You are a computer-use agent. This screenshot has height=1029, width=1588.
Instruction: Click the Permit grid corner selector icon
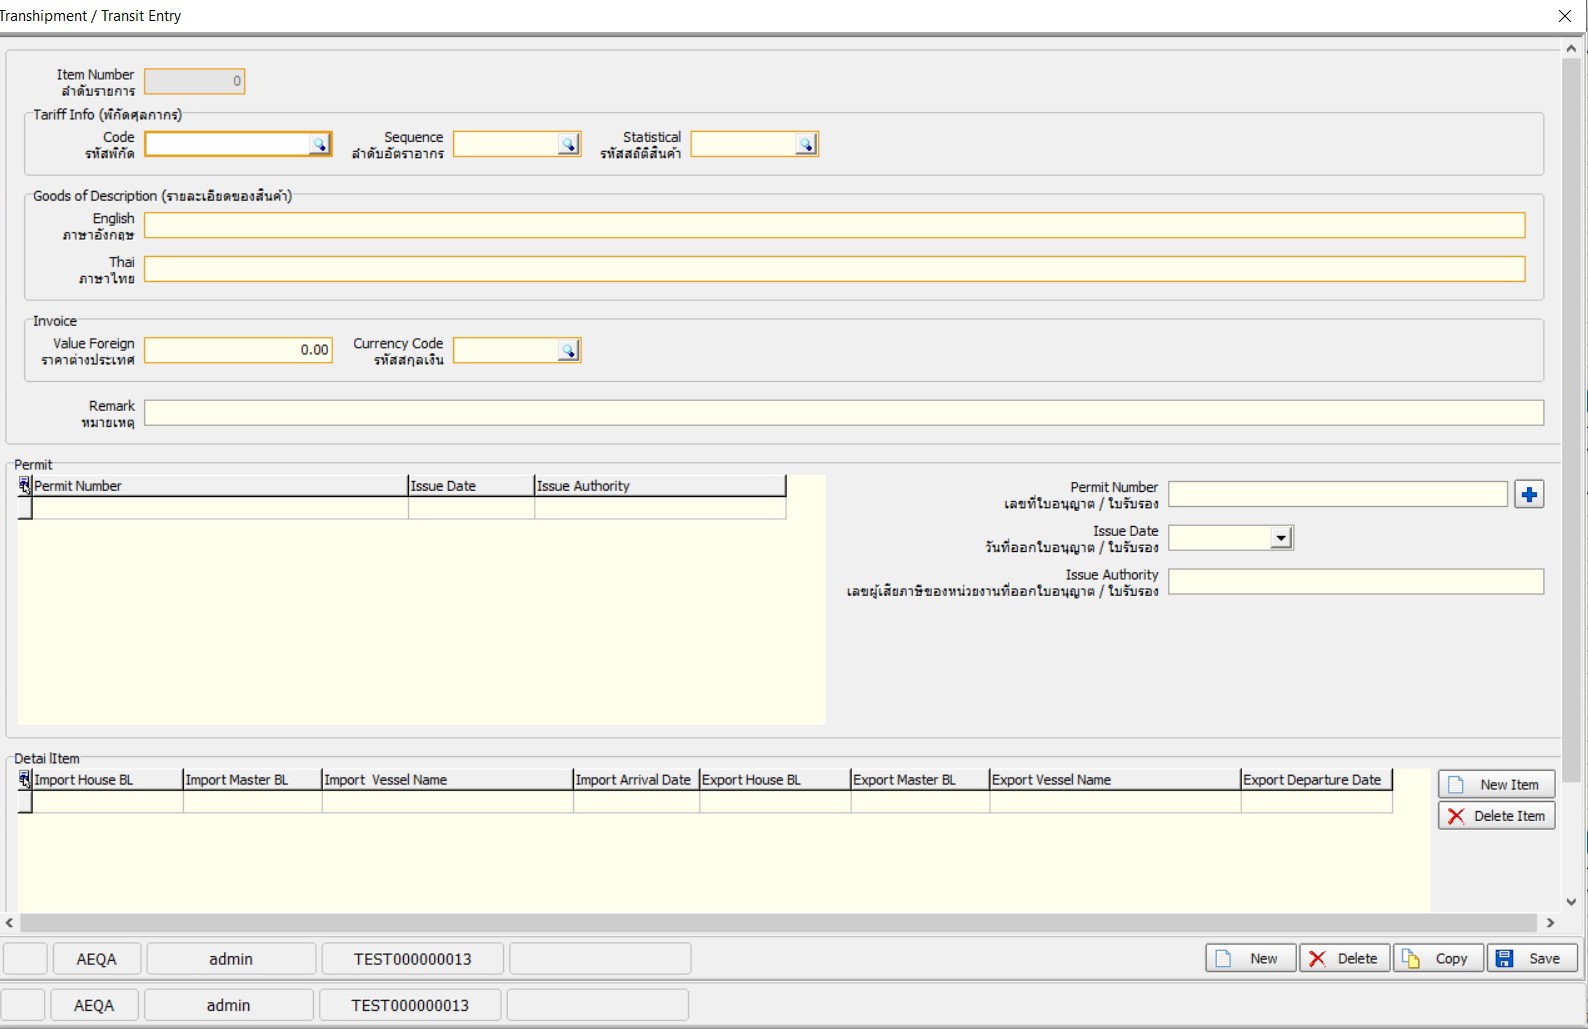pyautogui.click(x=25, y=486)
